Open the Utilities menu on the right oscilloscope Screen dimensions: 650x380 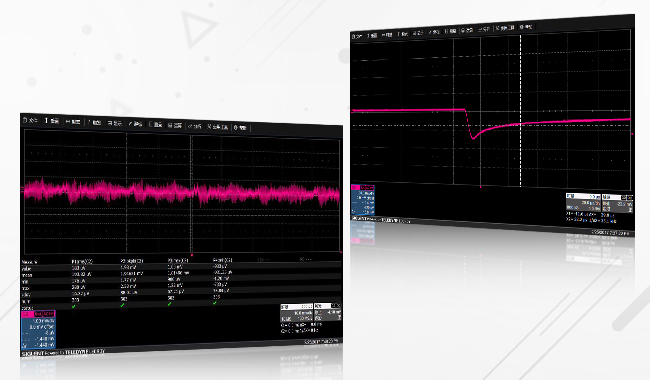click(504, 28)
